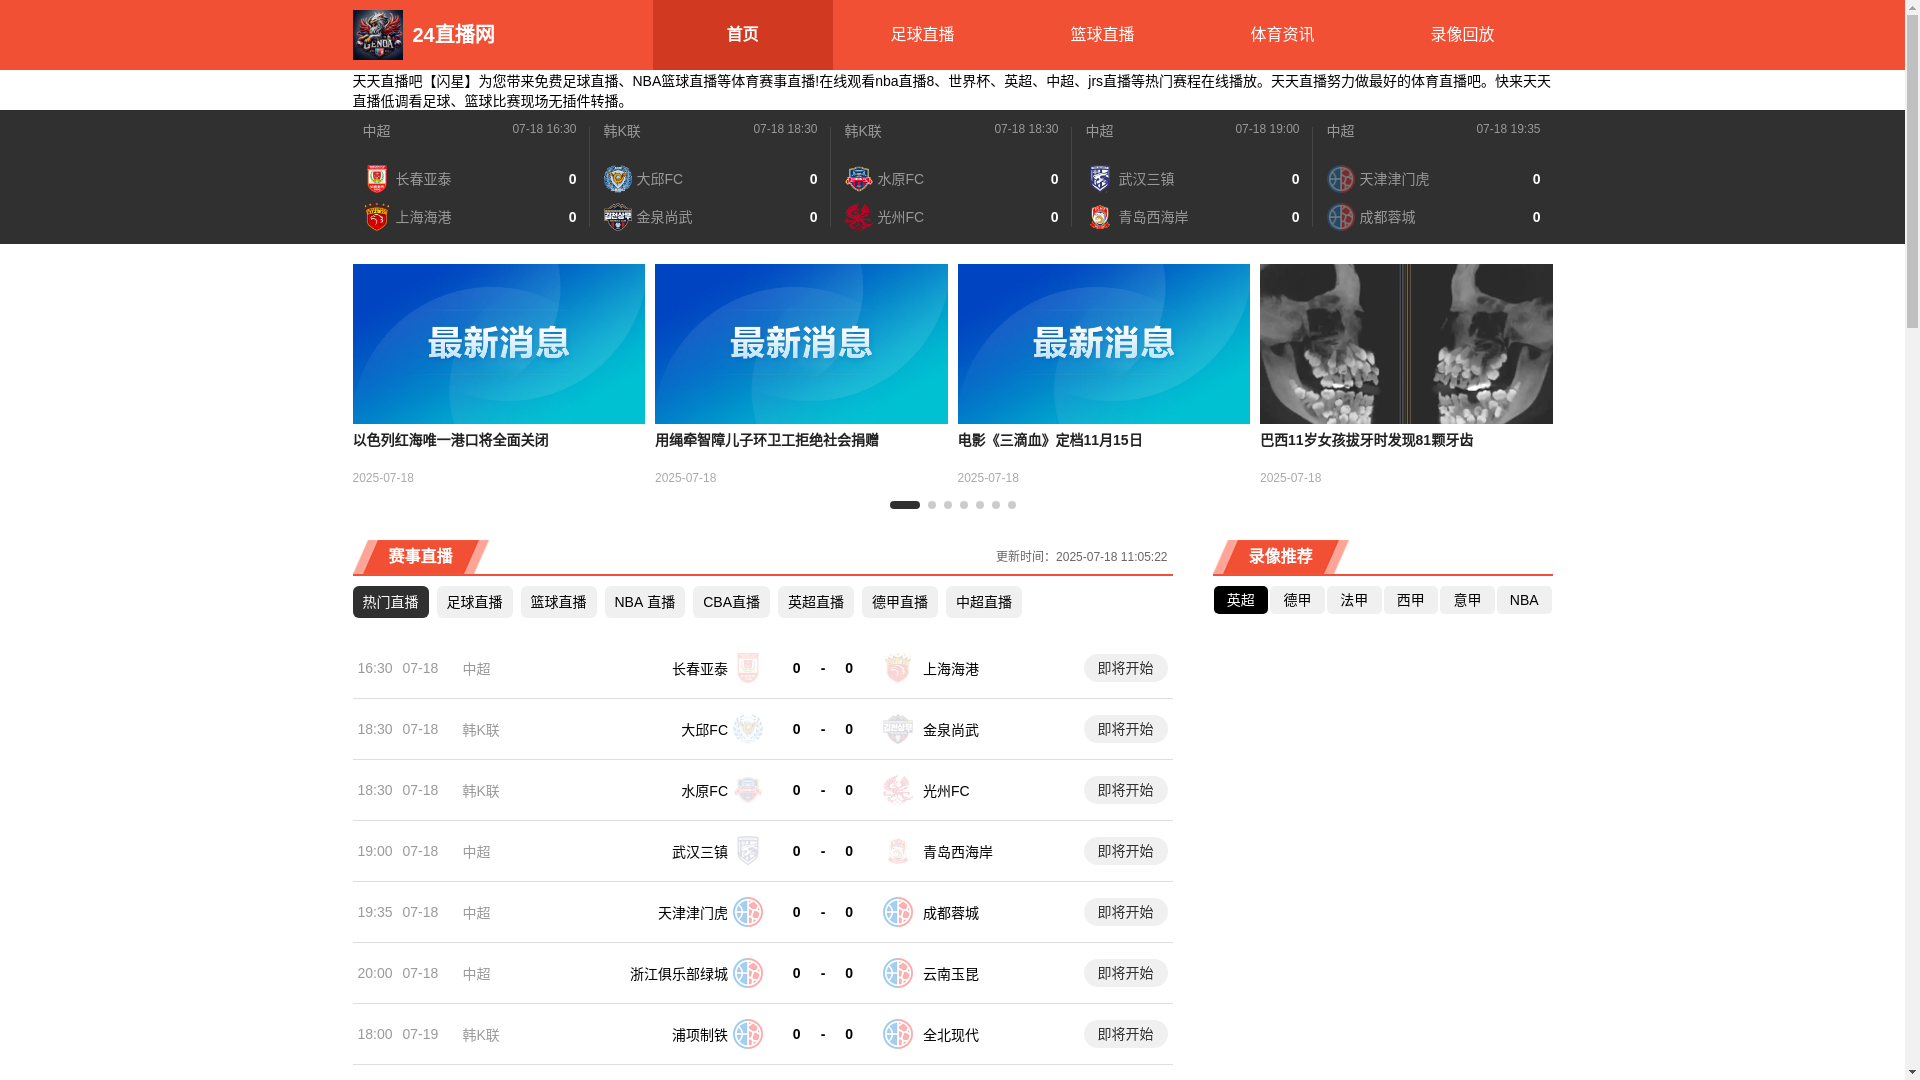Switch recordings to NBA tab
This screenshot has height=1080, width=1920.
pyautogui.click(x=1524, y=600)
